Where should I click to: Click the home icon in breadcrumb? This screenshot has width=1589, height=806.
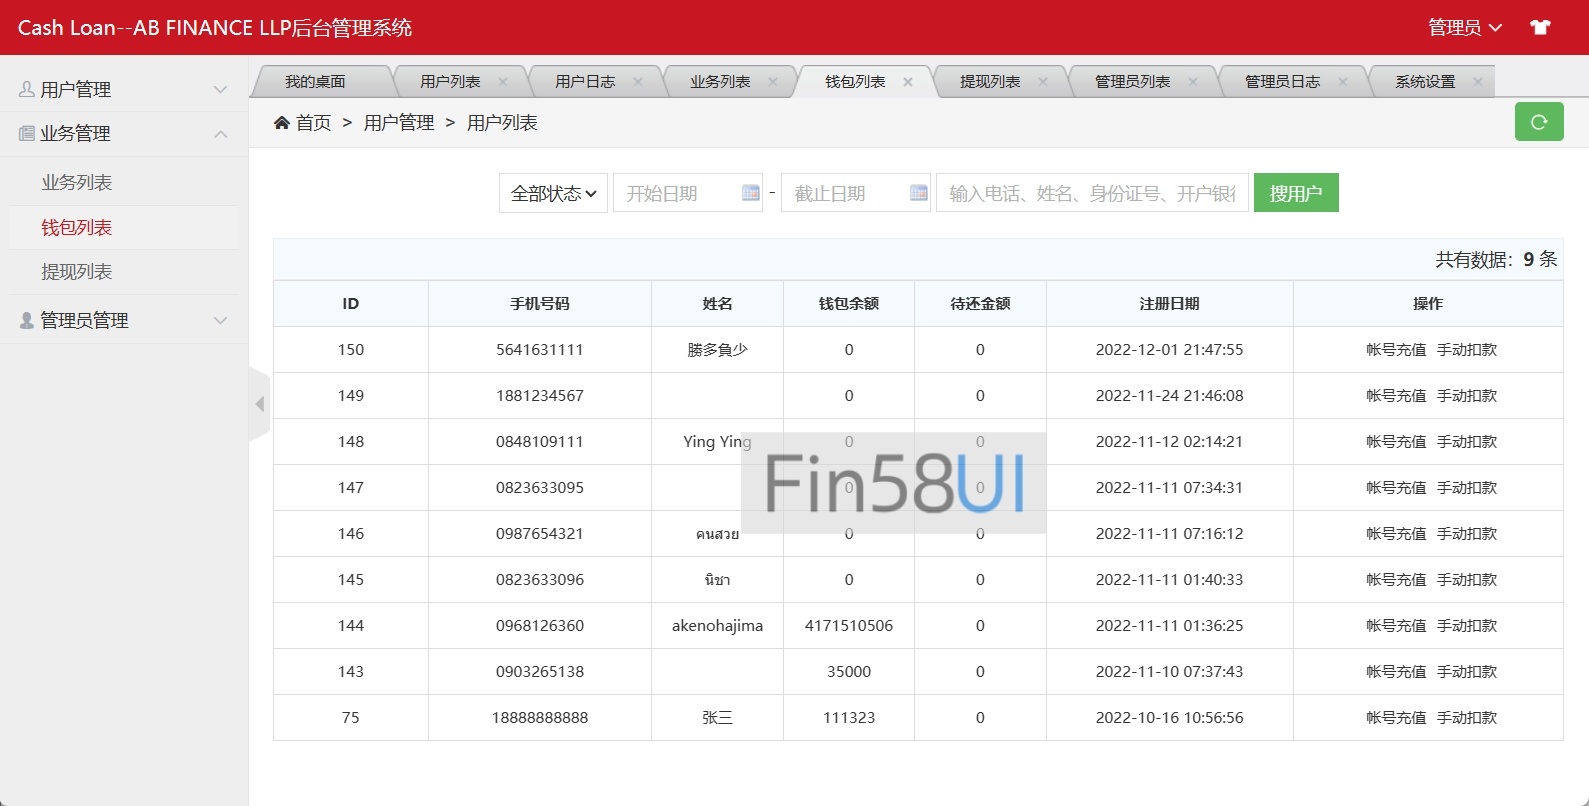point(282,122)
